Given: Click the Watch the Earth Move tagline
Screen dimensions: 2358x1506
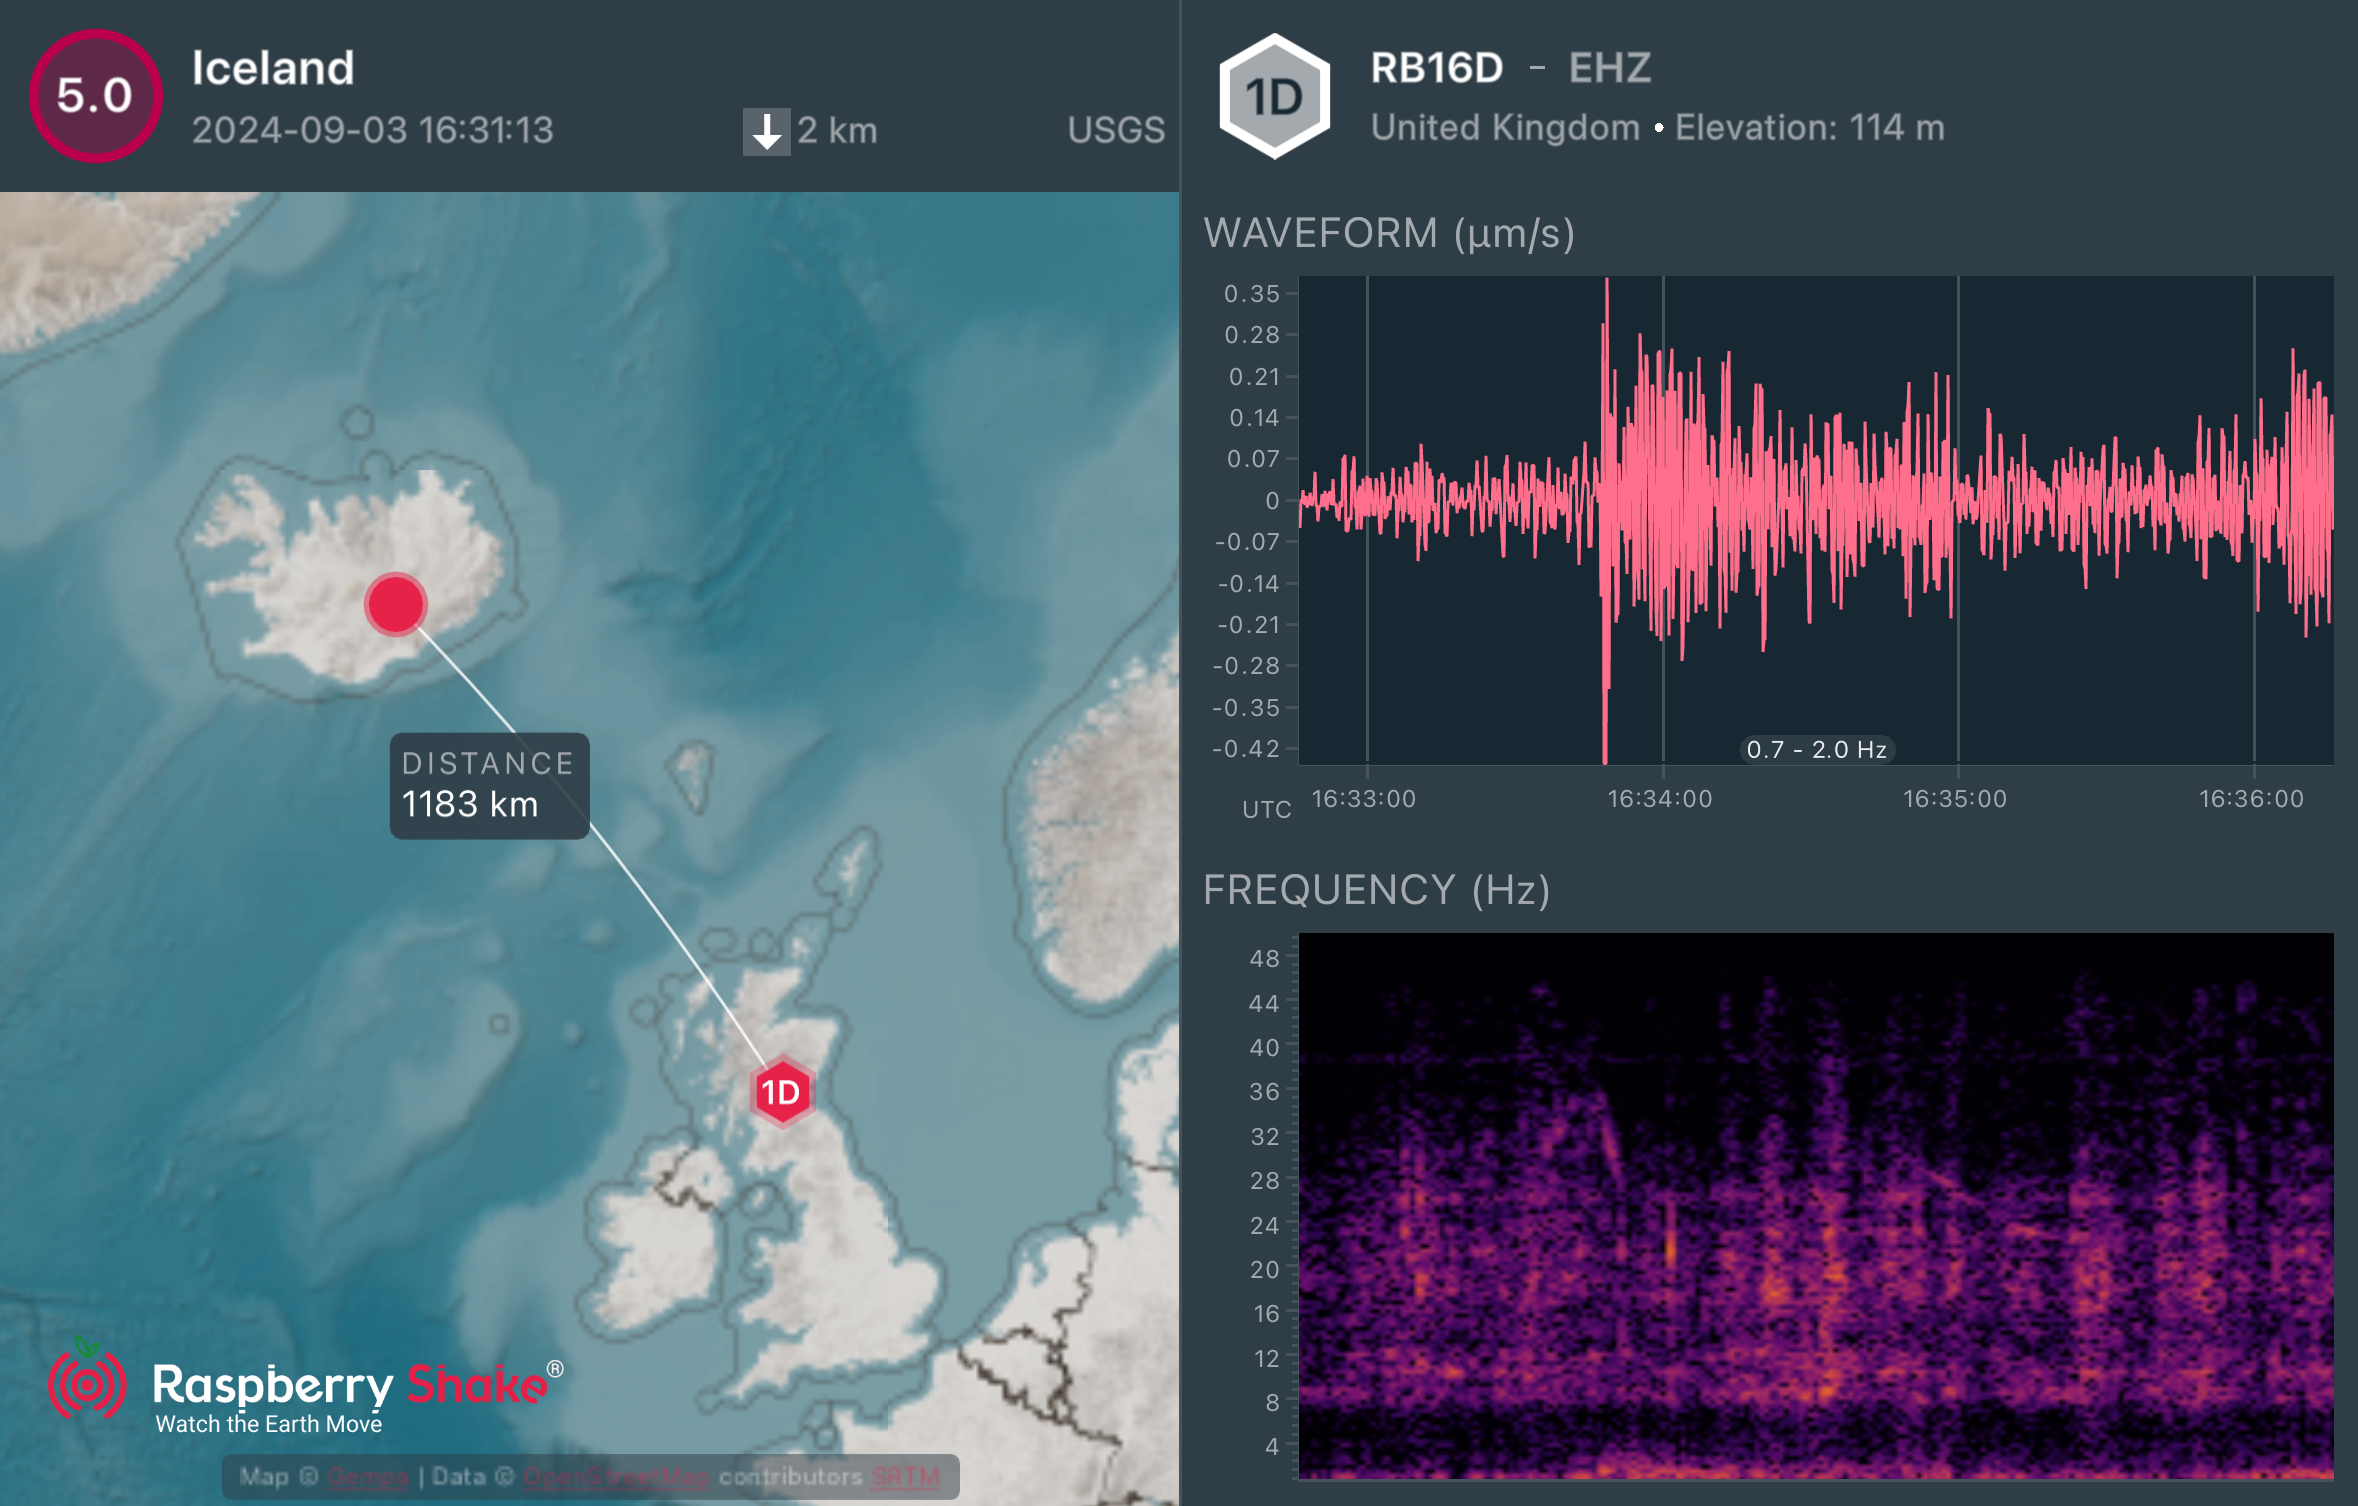Looking at the screenshot, I should tap(269, 1424).
